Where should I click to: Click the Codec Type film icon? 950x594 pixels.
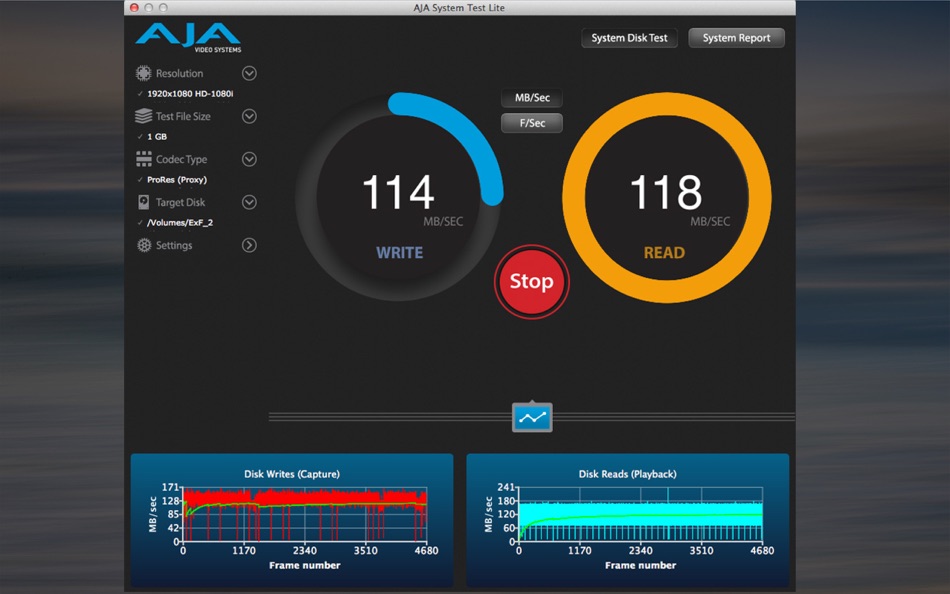tap(144, 159)
